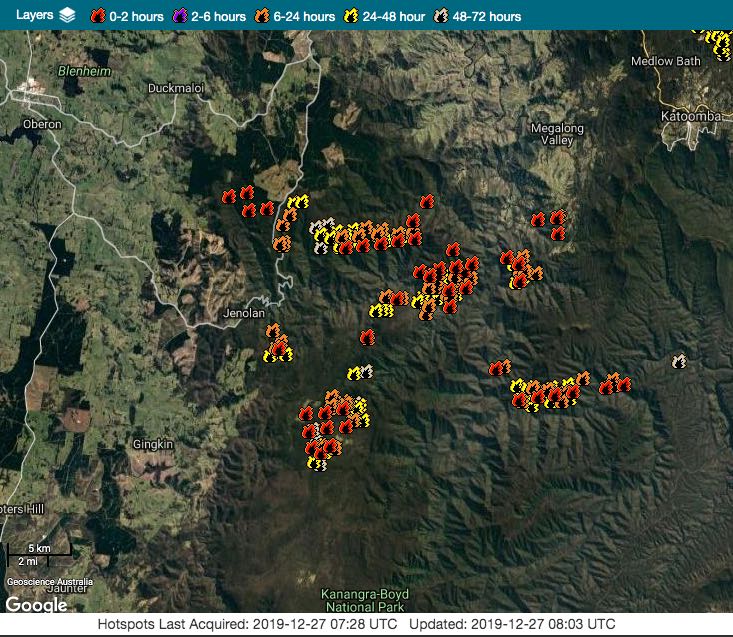Click the Google logo on the map
The width and height of the screenshot is (733, 637).
point(36,605)
